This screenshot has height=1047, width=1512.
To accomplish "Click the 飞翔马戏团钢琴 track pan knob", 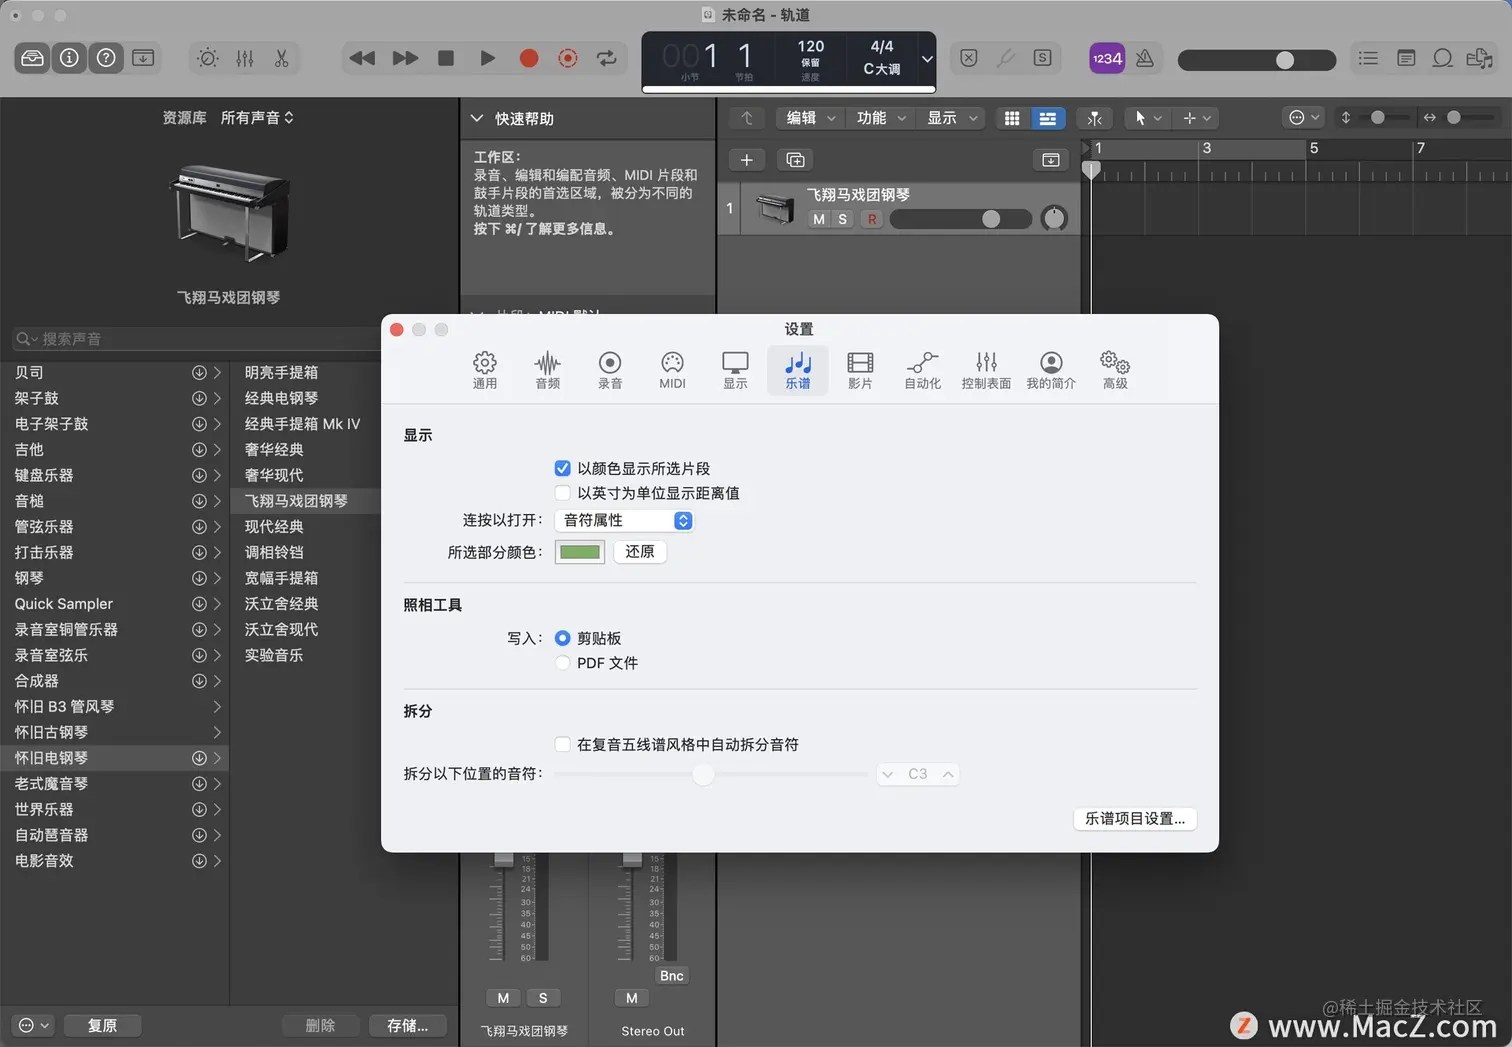I will (x=1054, y=218).
